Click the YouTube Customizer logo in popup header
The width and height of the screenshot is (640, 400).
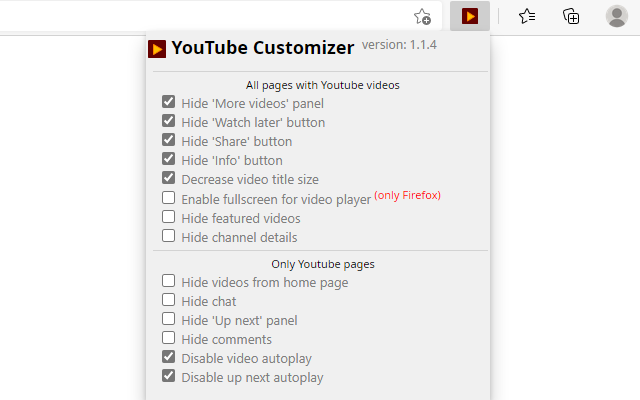point(157,48)
